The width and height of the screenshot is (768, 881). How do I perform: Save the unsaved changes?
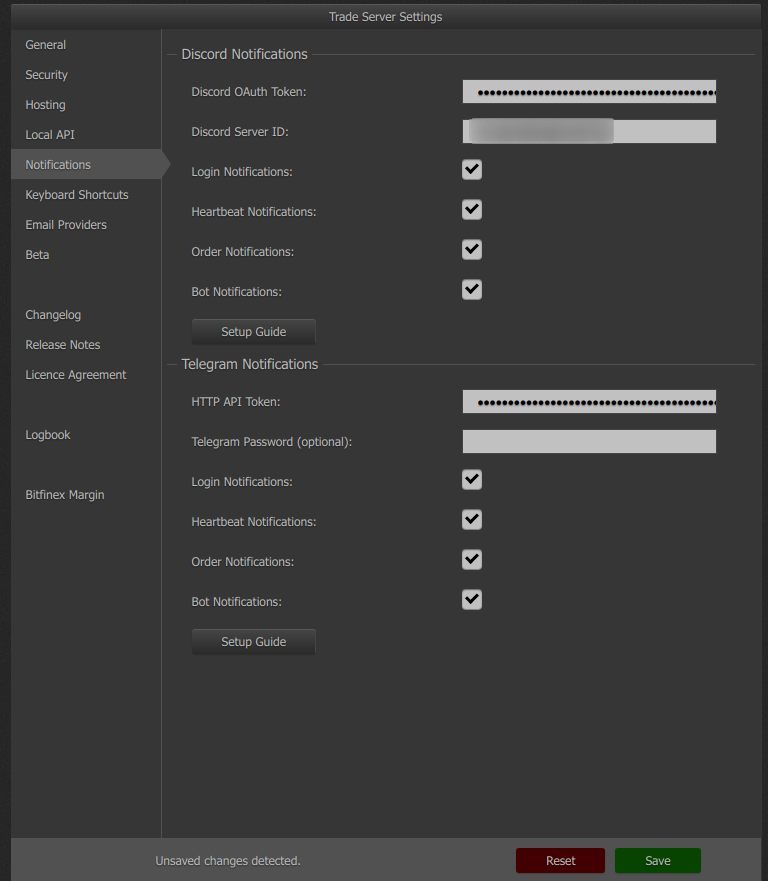click(657, 861)
